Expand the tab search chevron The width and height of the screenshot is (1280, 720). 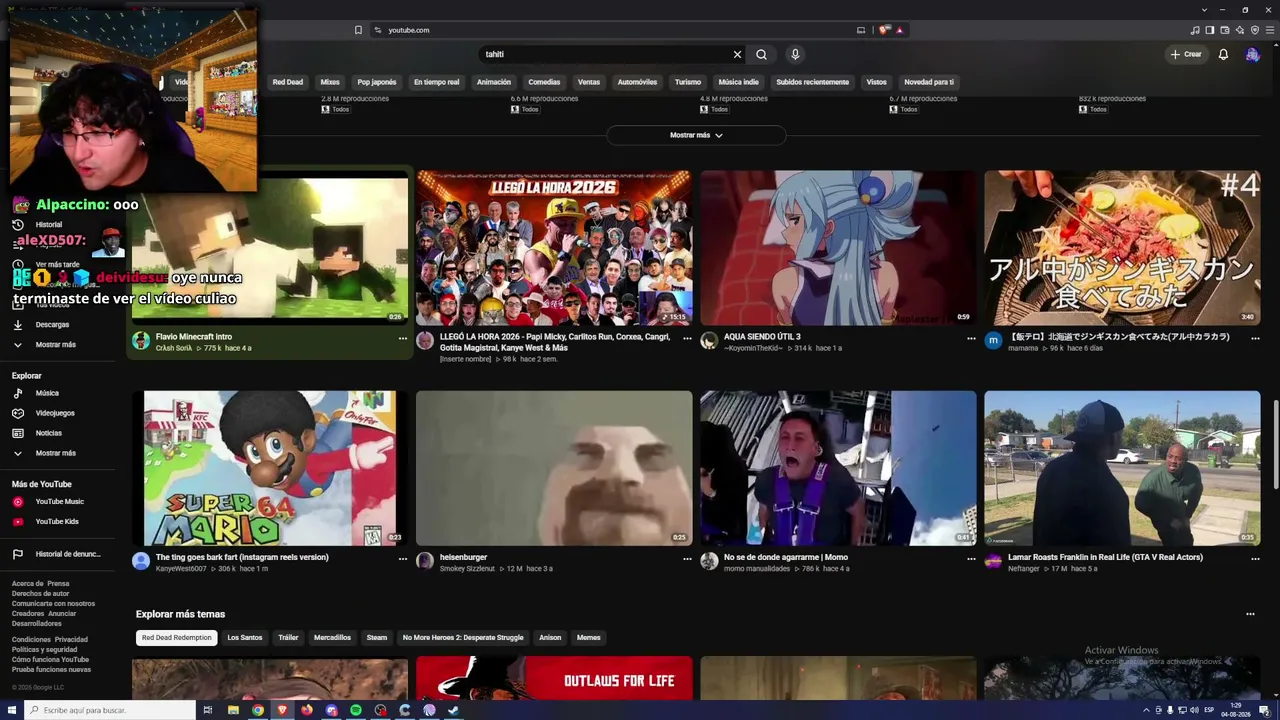1204,9
